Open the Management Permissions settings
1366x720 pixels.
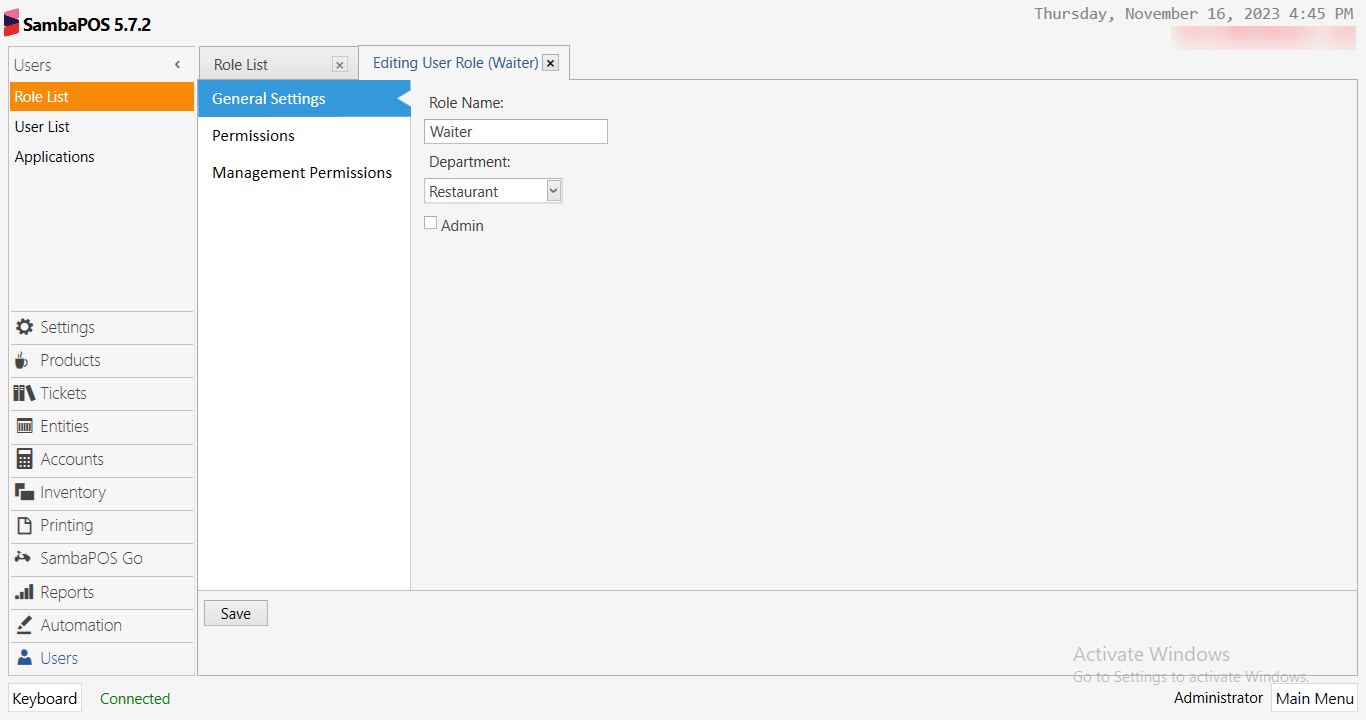(302, 172)
